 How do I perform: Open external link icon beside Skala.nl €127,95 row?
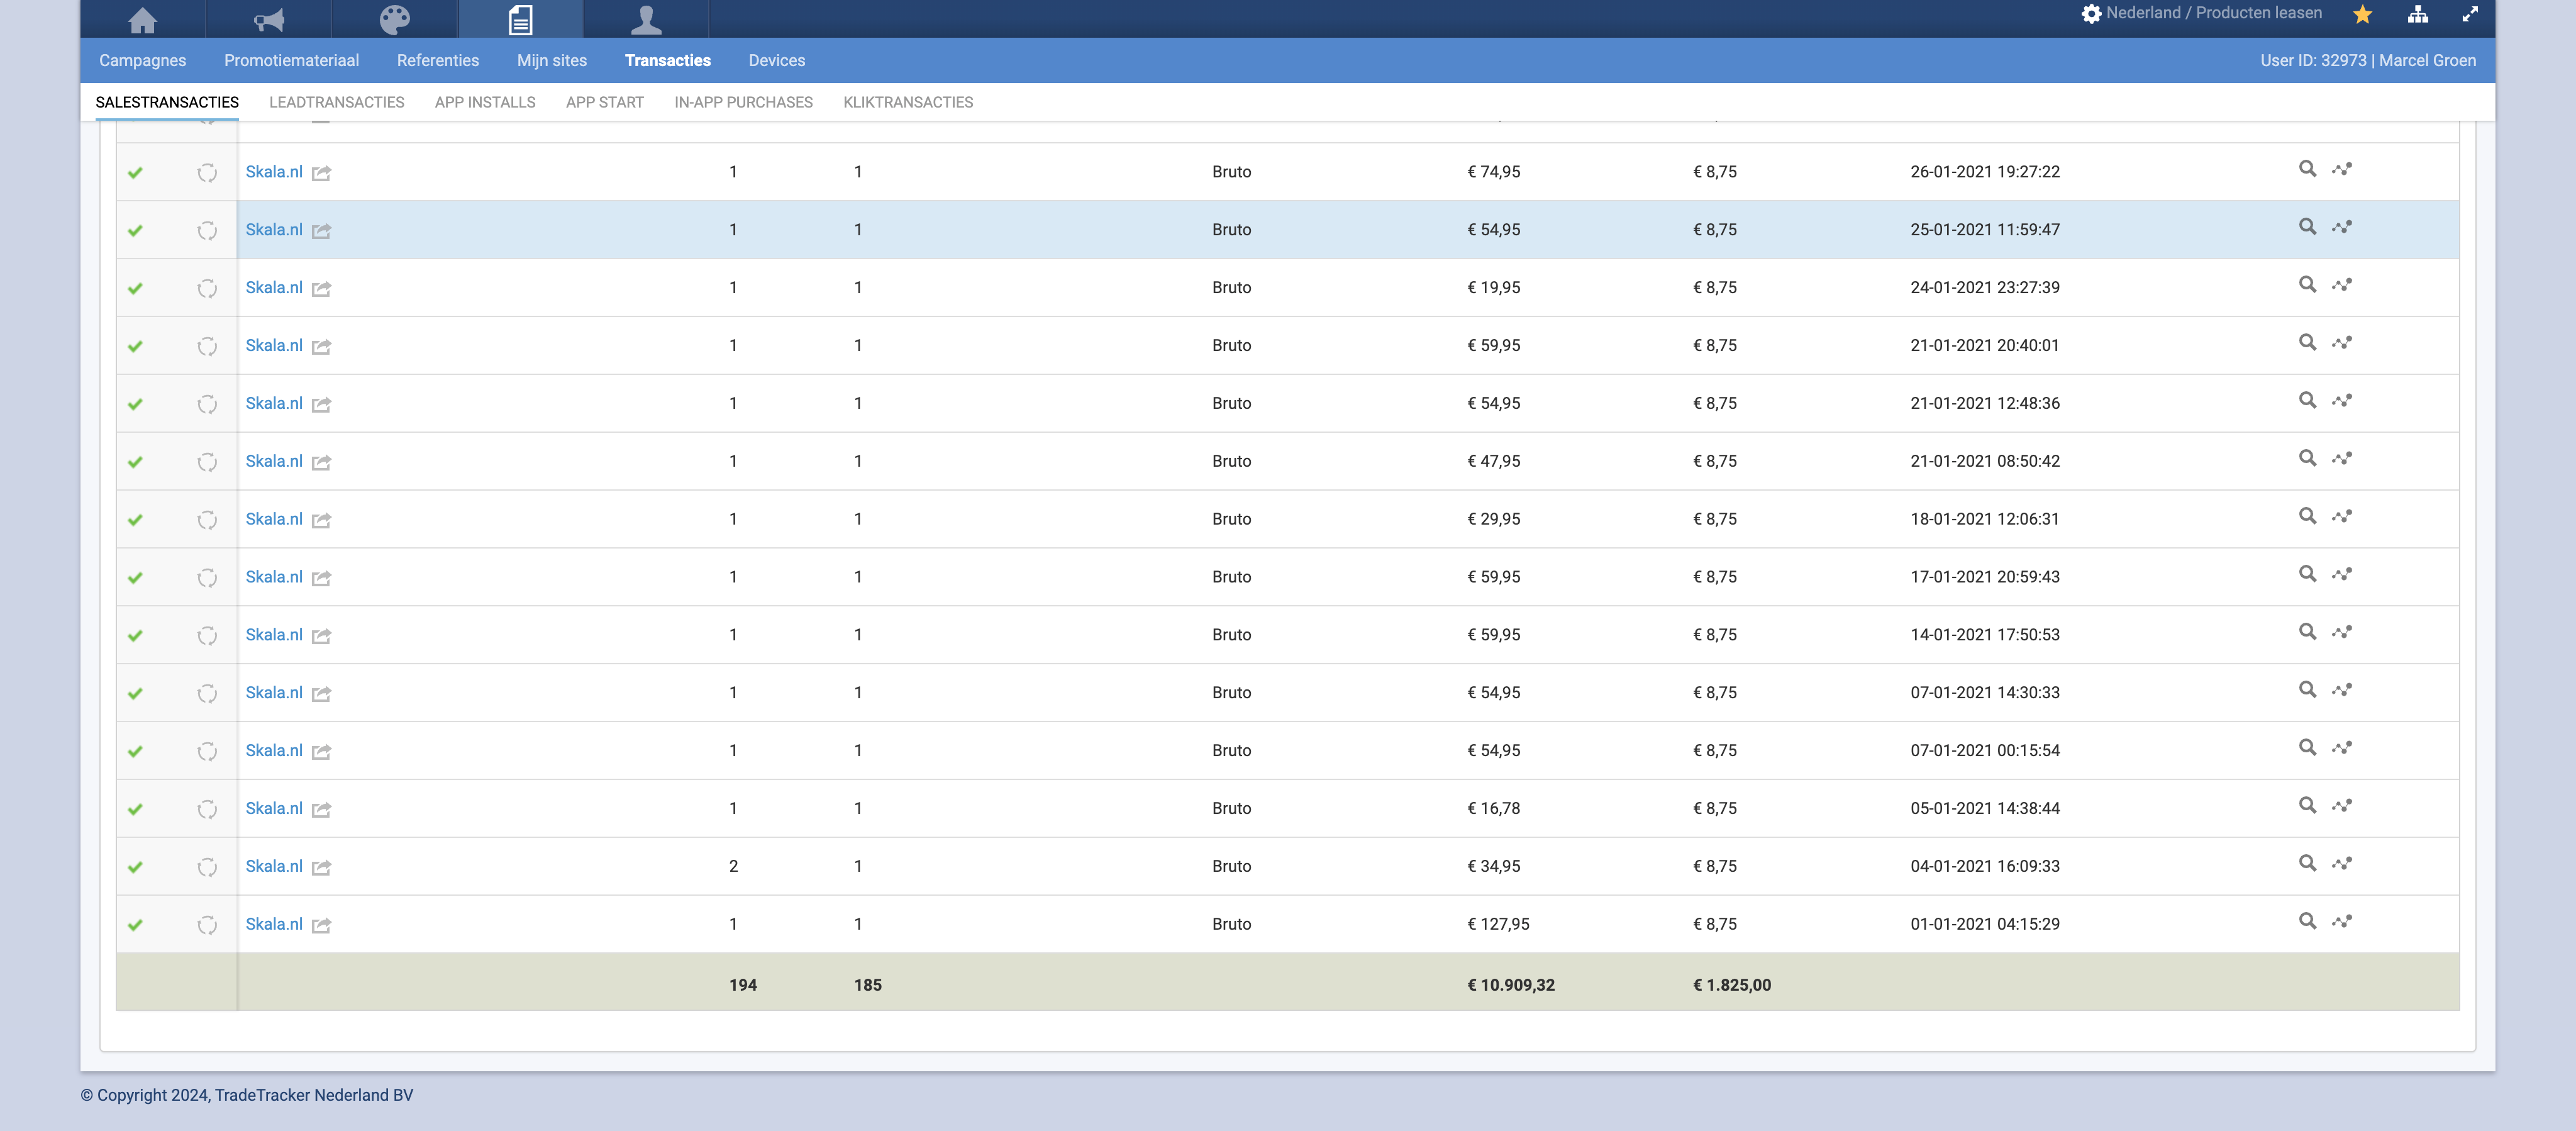coord(321,925)
